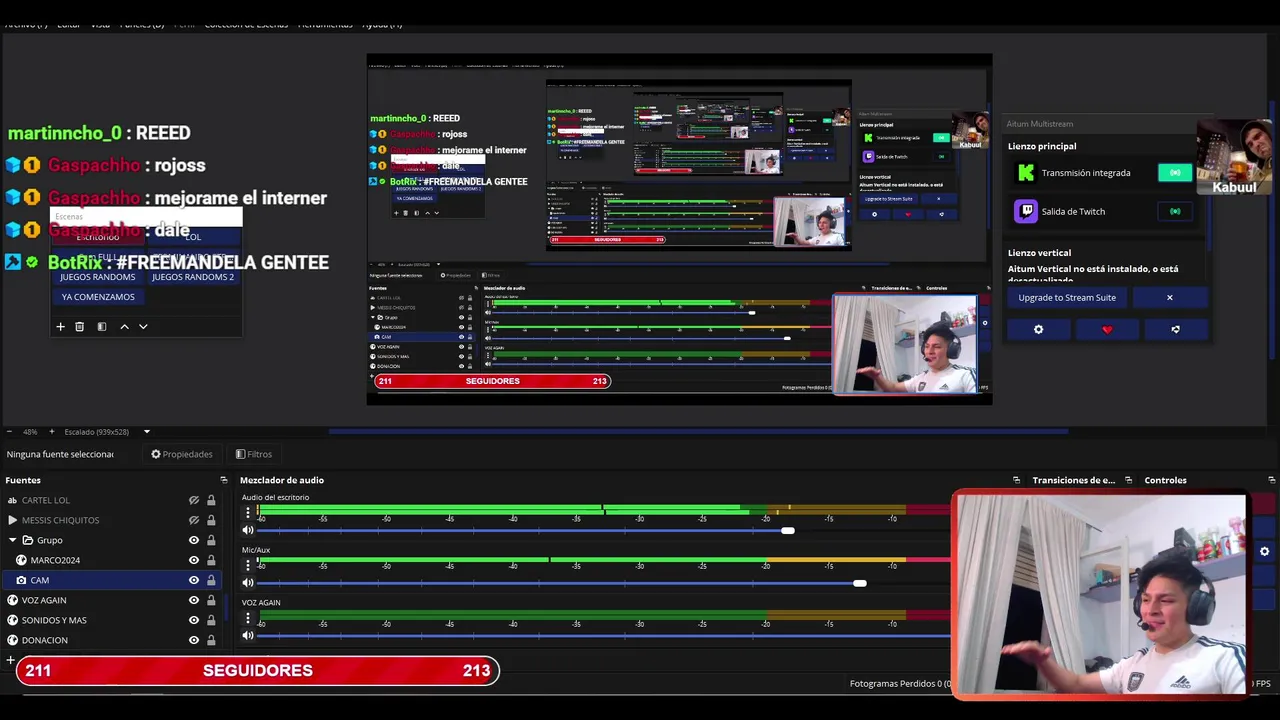
Task: Switch to the YA COMENZAMOS scene
Action: [98, 297]
